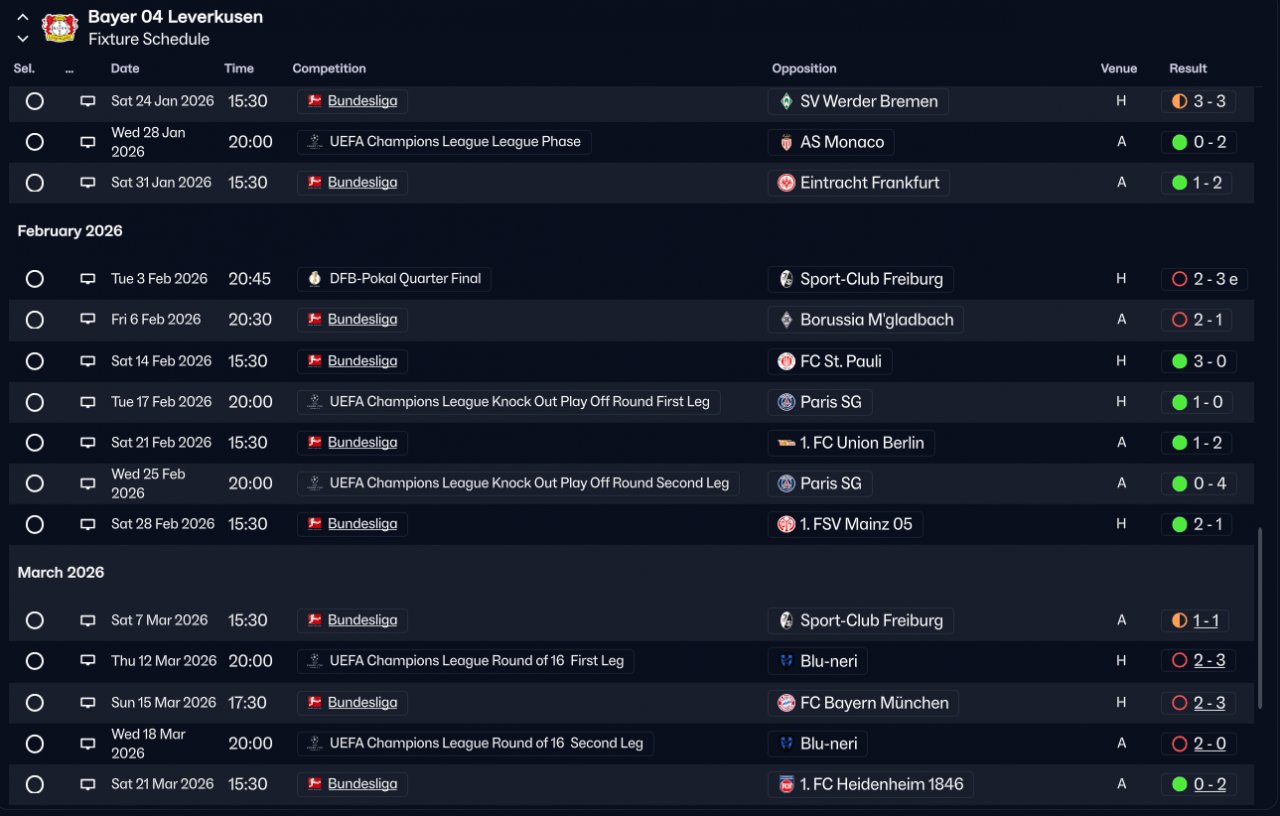The height and width of the screenshot is (816, 1280).
Task: Go to next club with down chevron
Action: [x=23, y=39]
